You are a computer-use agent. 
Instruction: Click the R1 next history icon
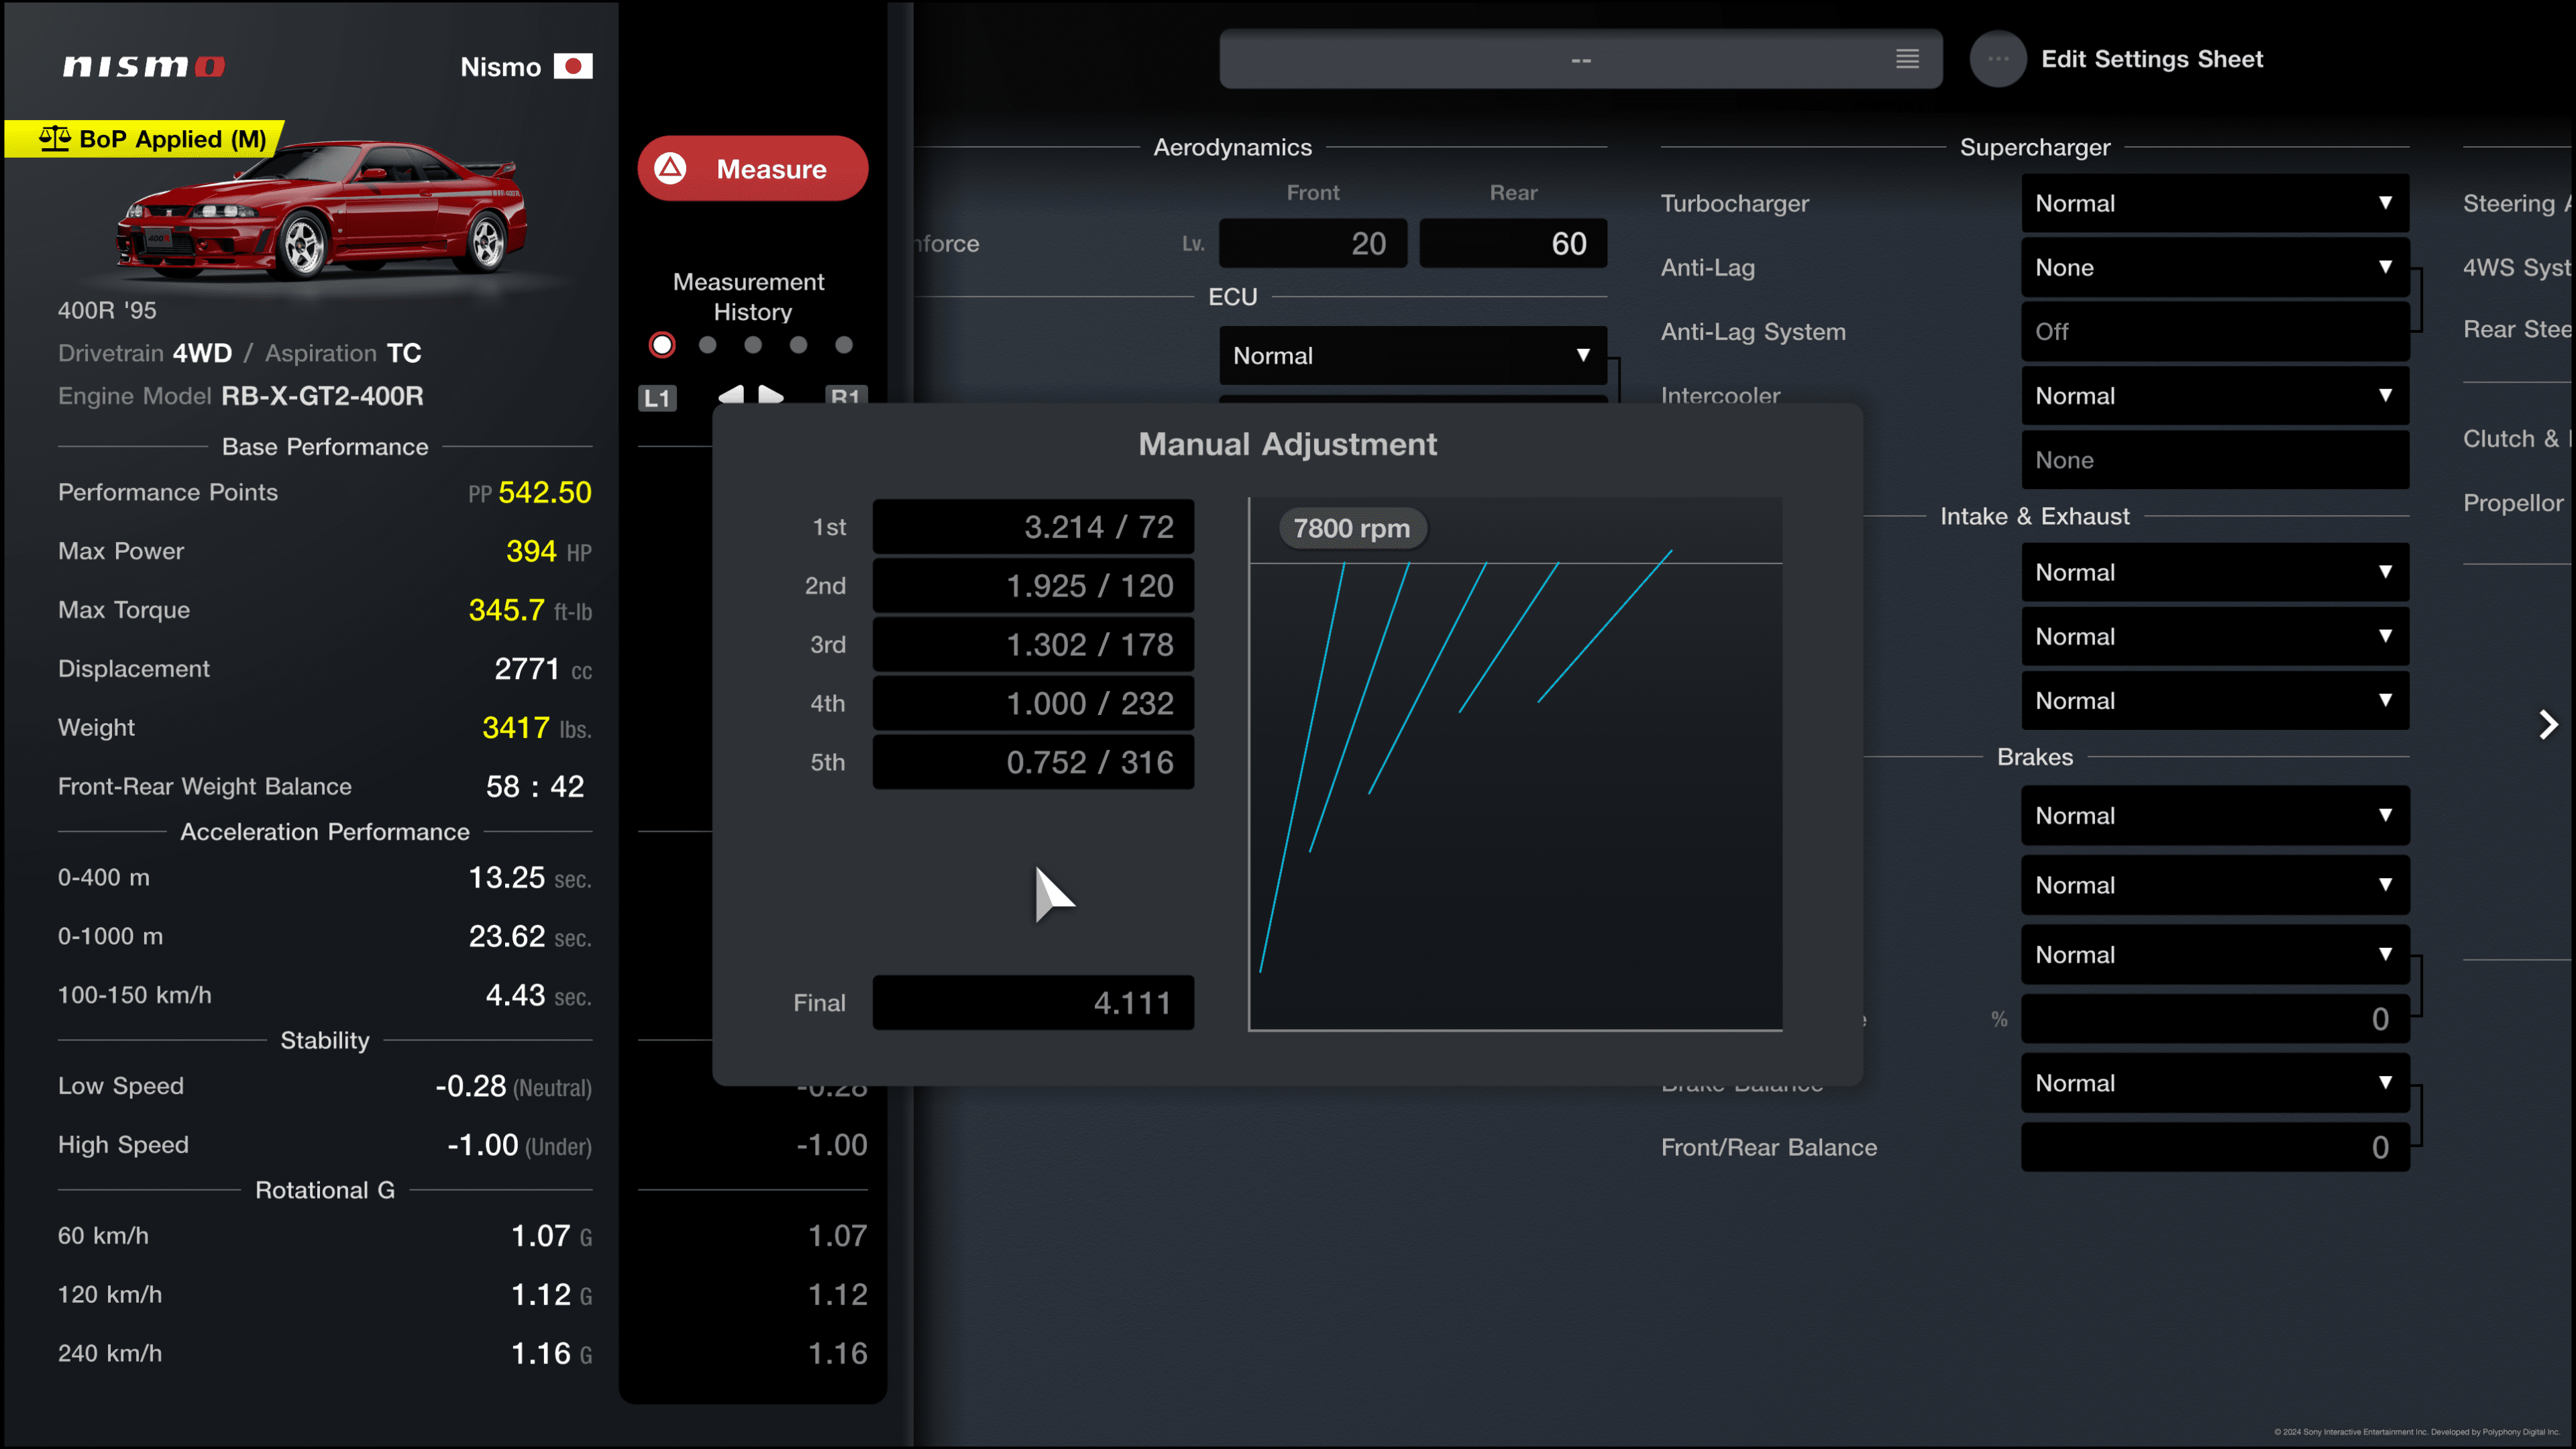[846, 394]
